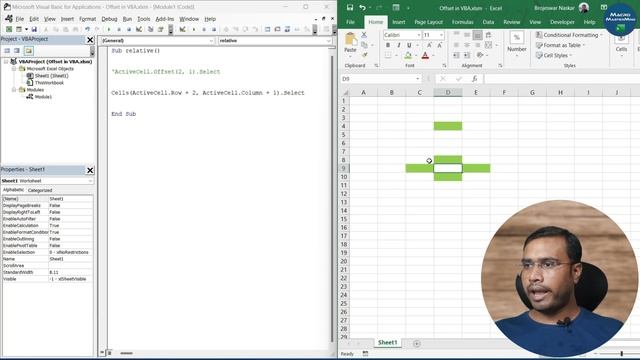Click the View Microsoft Excel icon in VBA toolbar
Image resolution: width=640 pixels, height=360 pixels.
[9, 29]
